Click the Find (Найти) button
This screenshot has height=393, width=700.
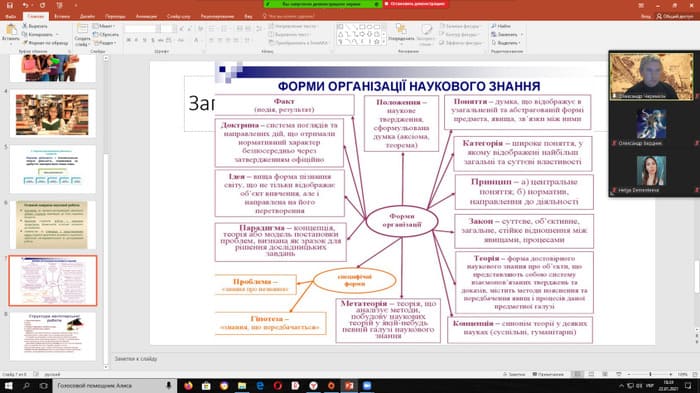[501, 26]
